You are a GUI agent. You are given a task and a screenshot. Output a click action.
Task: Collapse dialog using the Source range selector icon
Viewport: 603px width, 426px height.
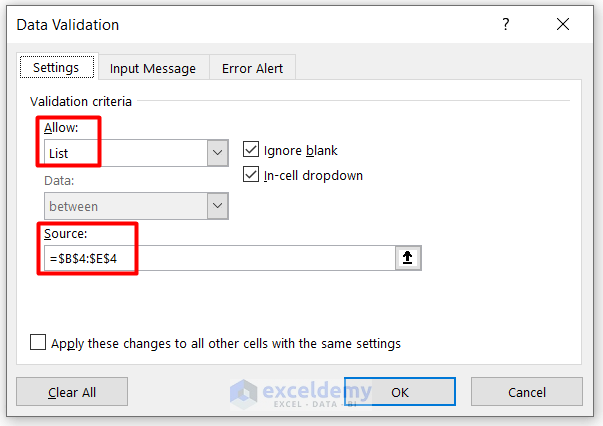point(410,258)
